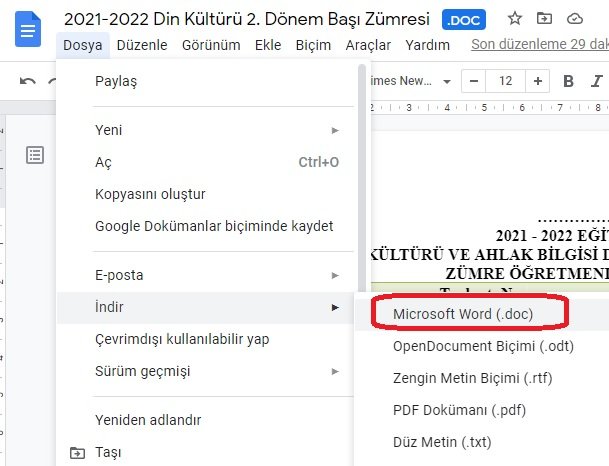Open the Yardım menu
The image size is (609, 466).
(428, 45)
